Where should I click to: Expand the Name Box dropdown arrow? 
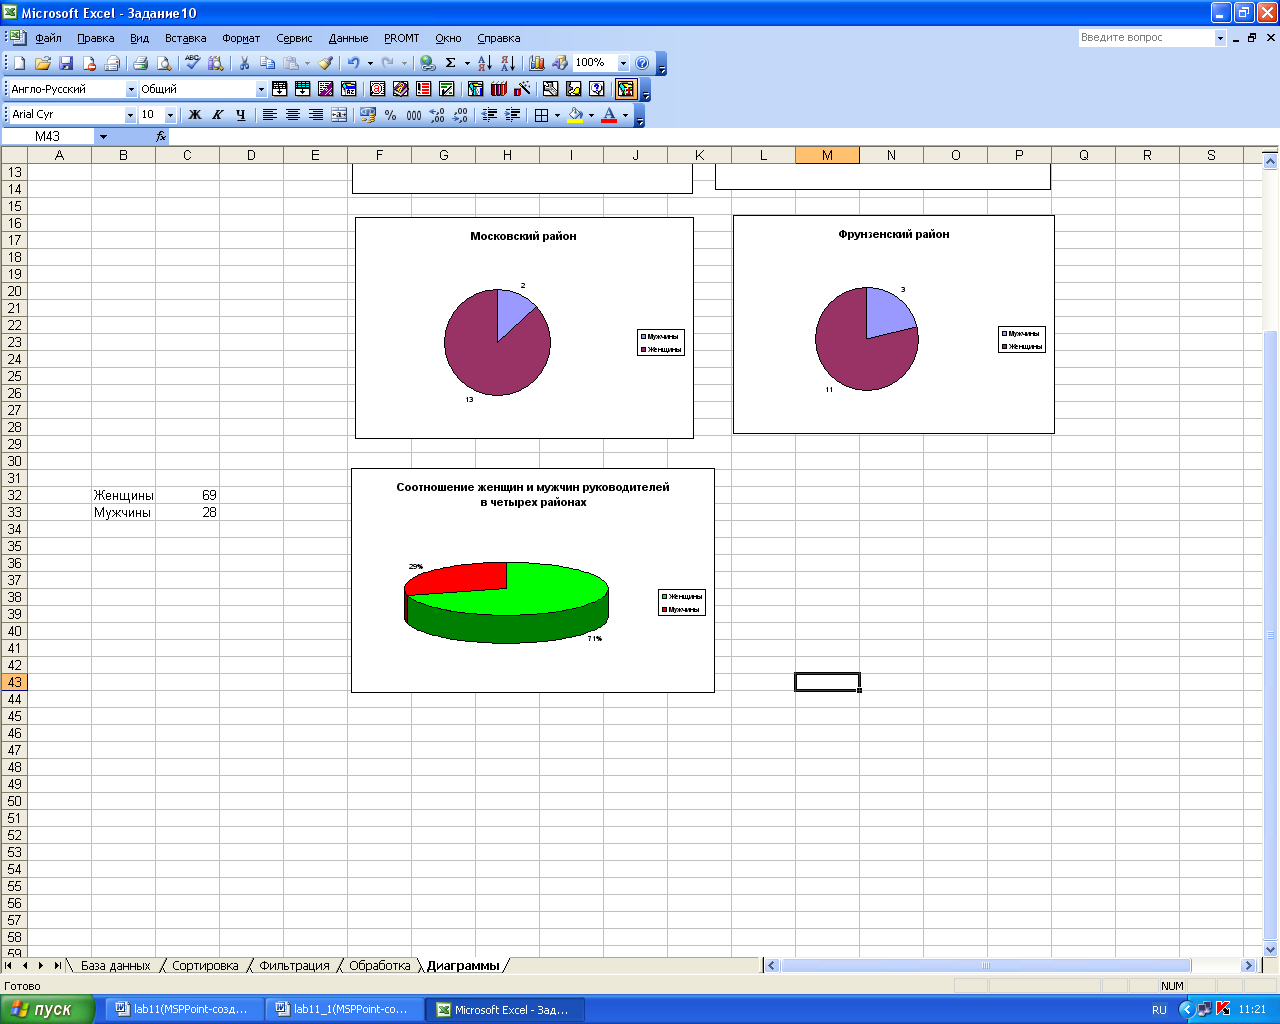103,137
